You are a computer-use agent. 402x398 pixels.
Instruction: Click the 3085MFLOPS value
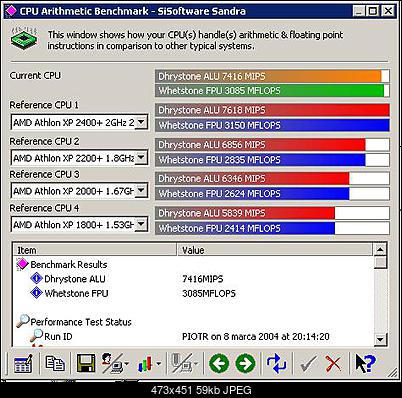[209, 293]
